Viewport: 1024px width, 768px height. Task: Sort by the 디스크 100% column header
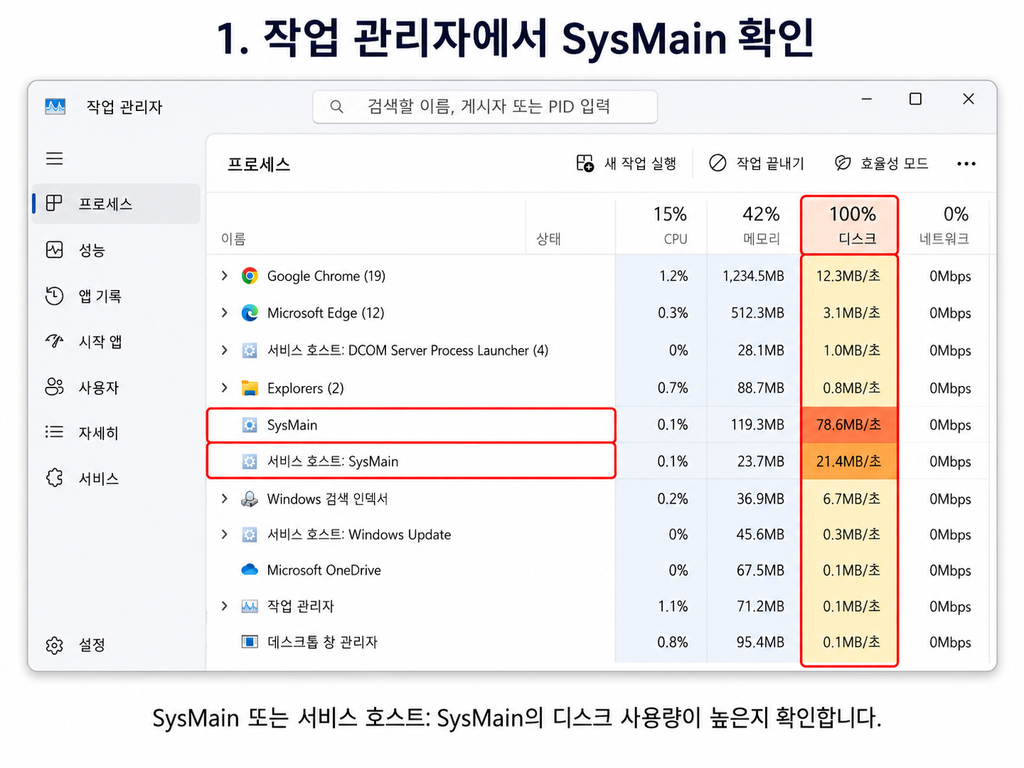coord(850,225)
